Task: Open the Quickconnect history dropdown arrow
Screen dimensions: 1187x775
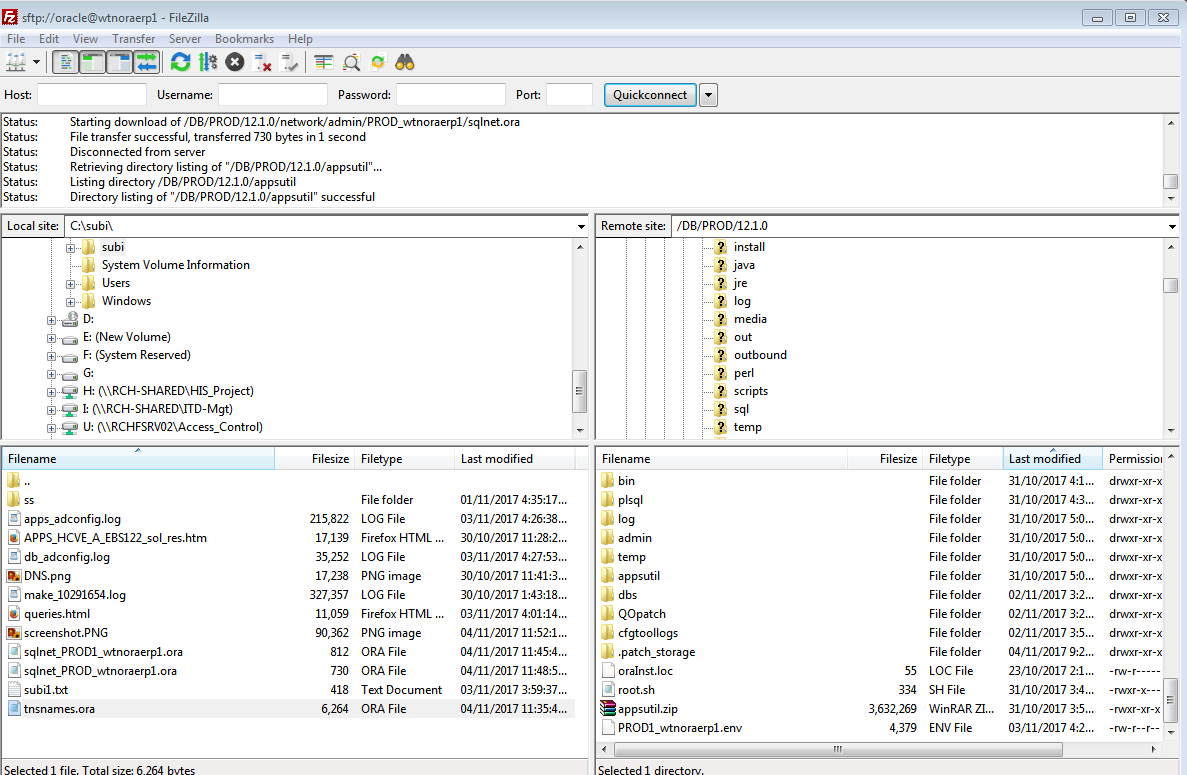Action: pos(708,95)
